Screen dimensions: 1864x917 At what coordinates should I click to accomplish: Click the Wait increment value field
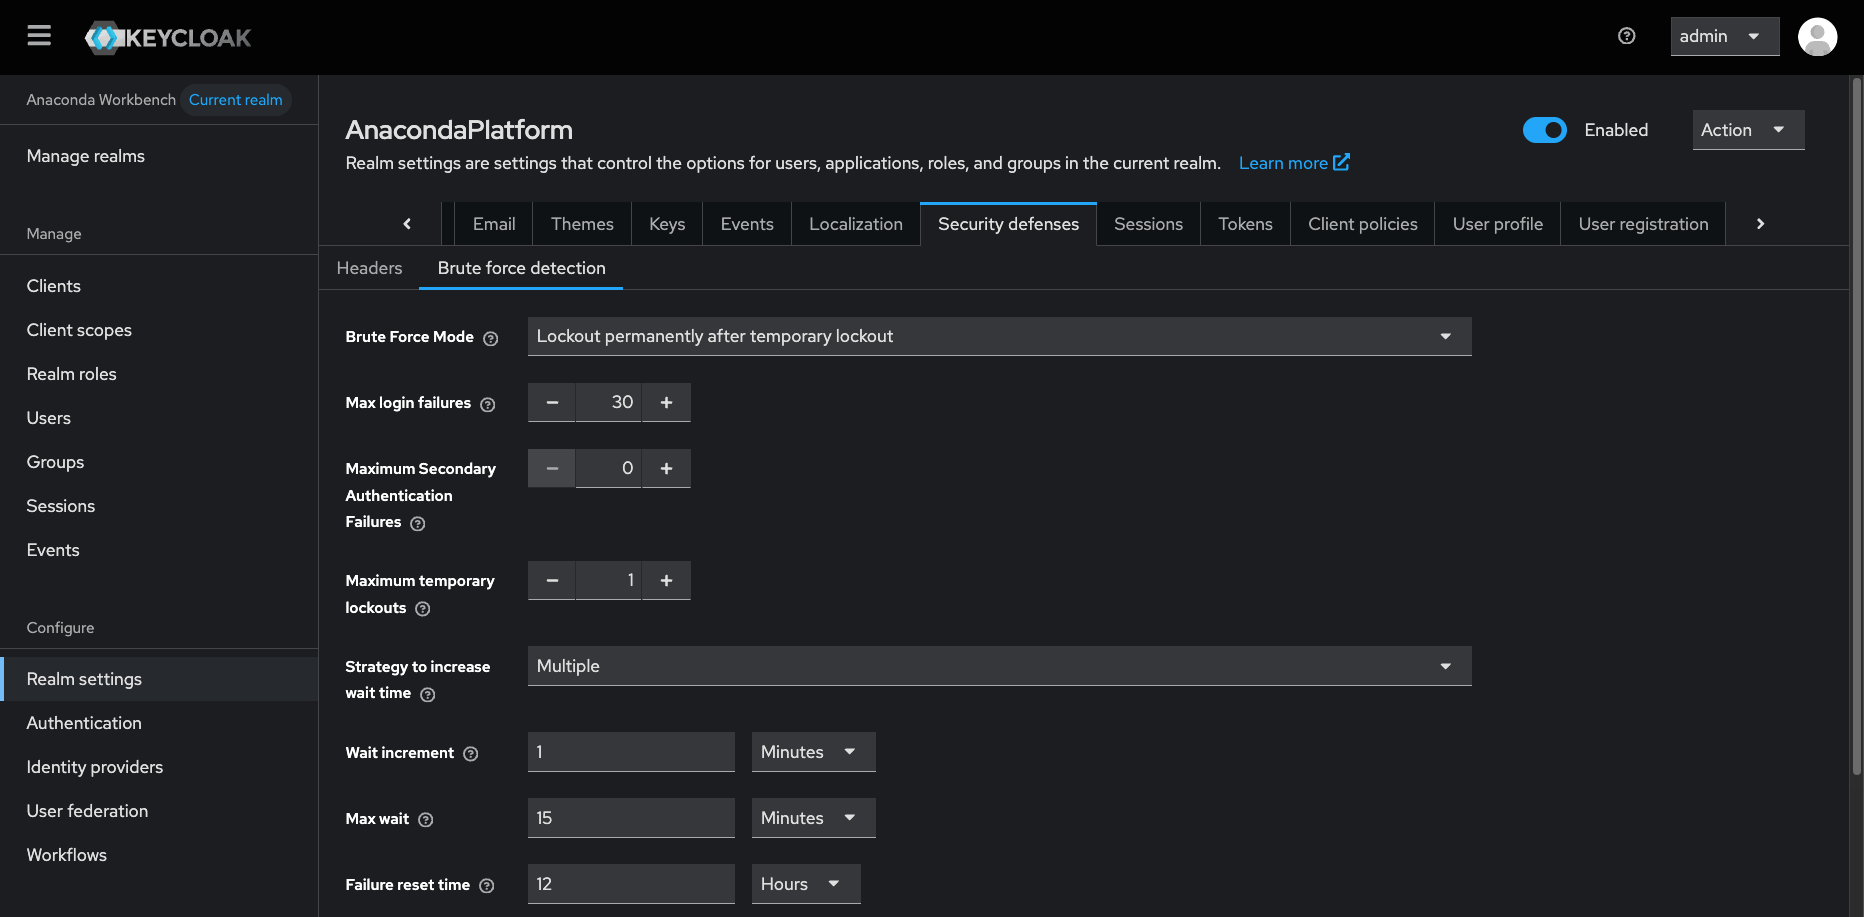point(631,752)
